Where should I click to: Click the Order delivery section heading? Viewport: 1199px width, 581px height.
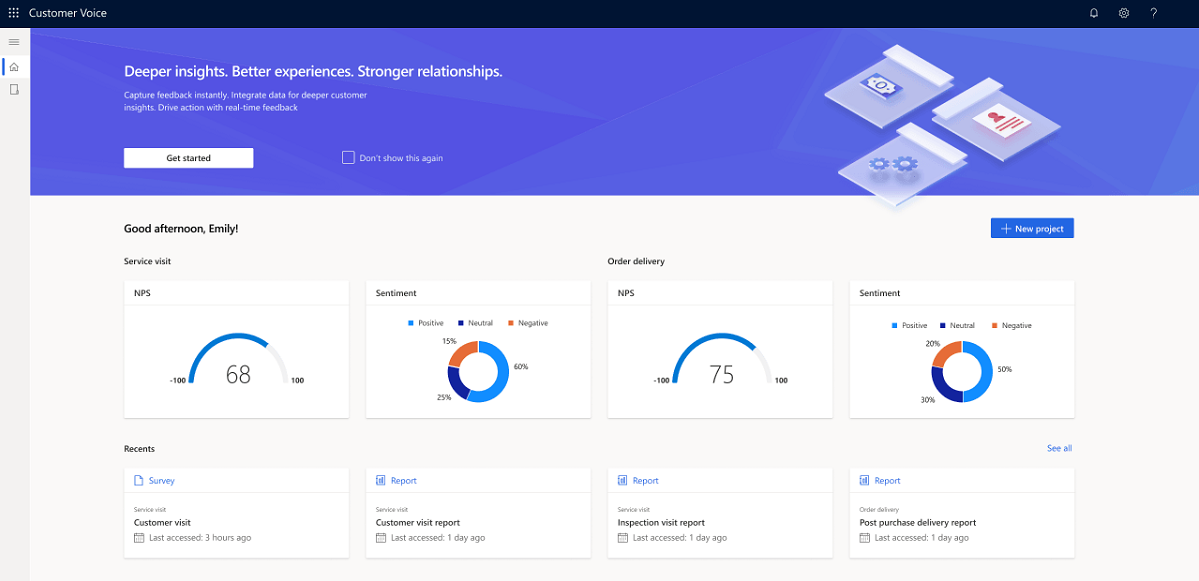[636, 261]
